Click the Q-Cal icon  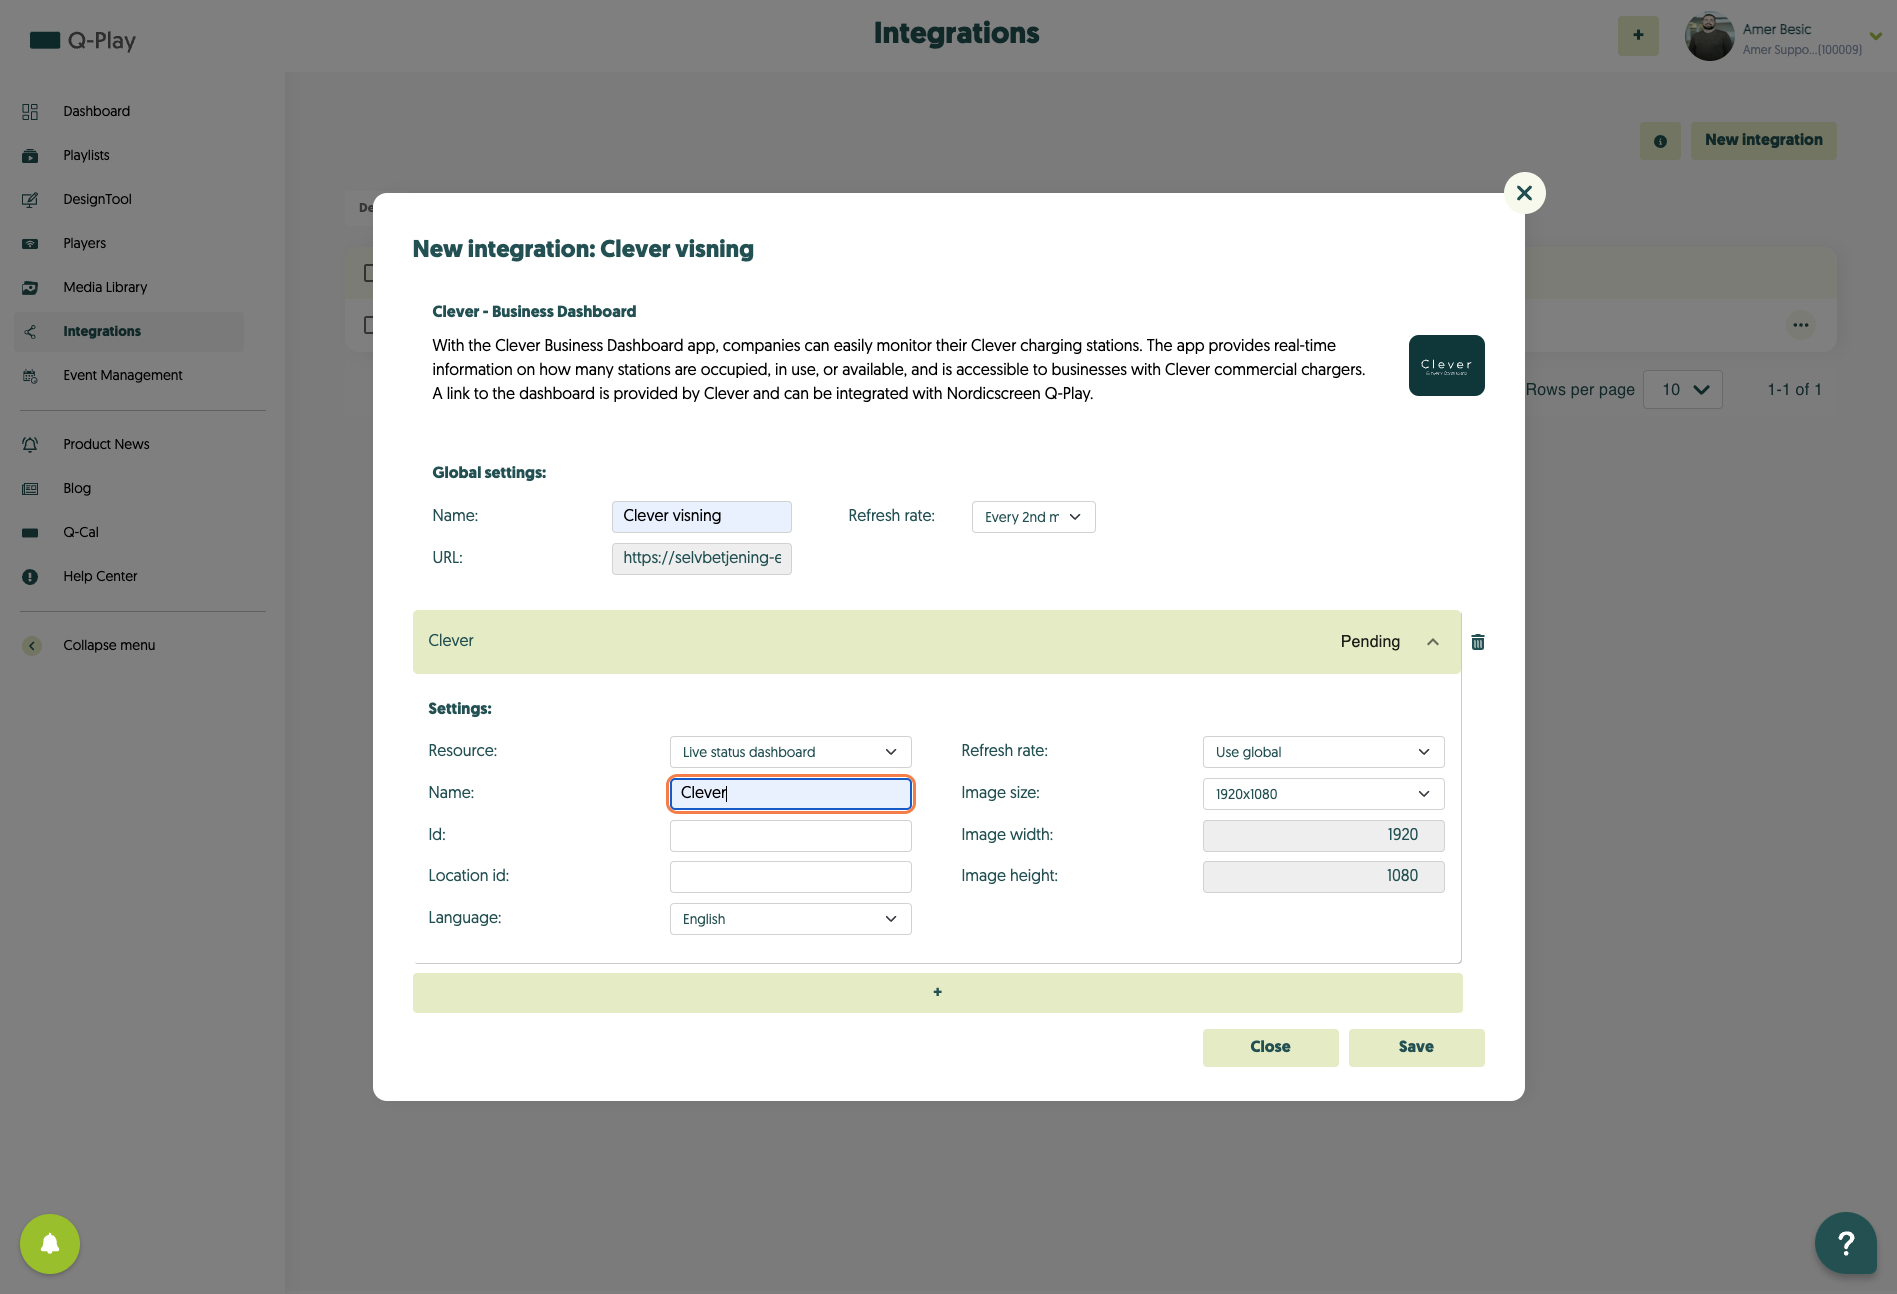(30, 533)
